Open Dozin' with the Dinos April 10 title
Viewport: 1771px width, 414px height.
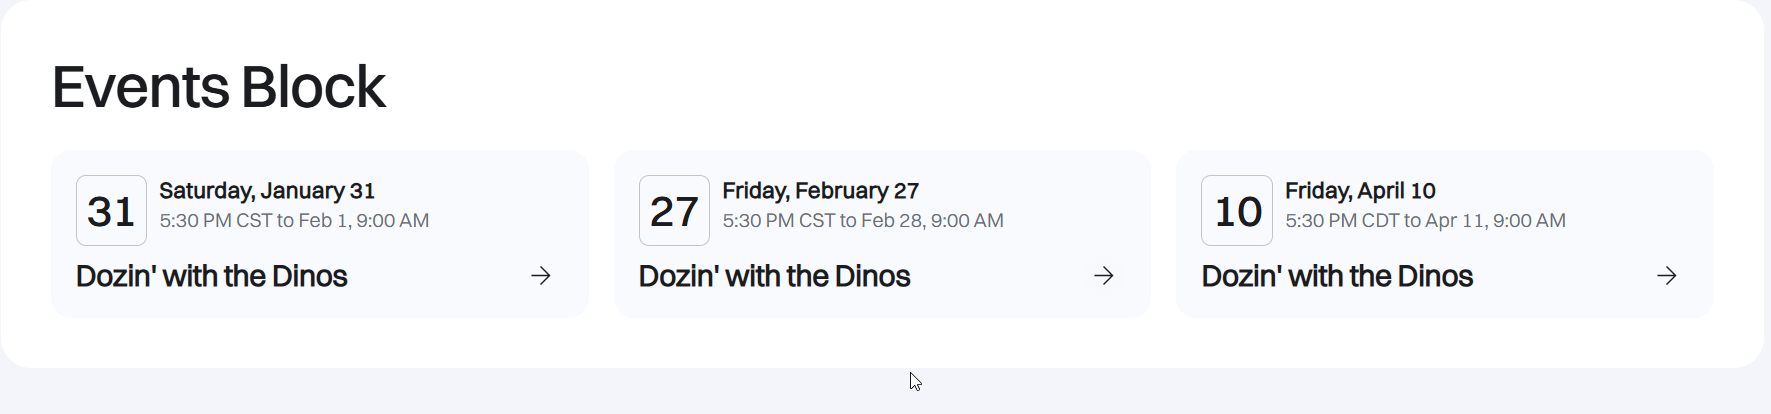coord(1337,276)
